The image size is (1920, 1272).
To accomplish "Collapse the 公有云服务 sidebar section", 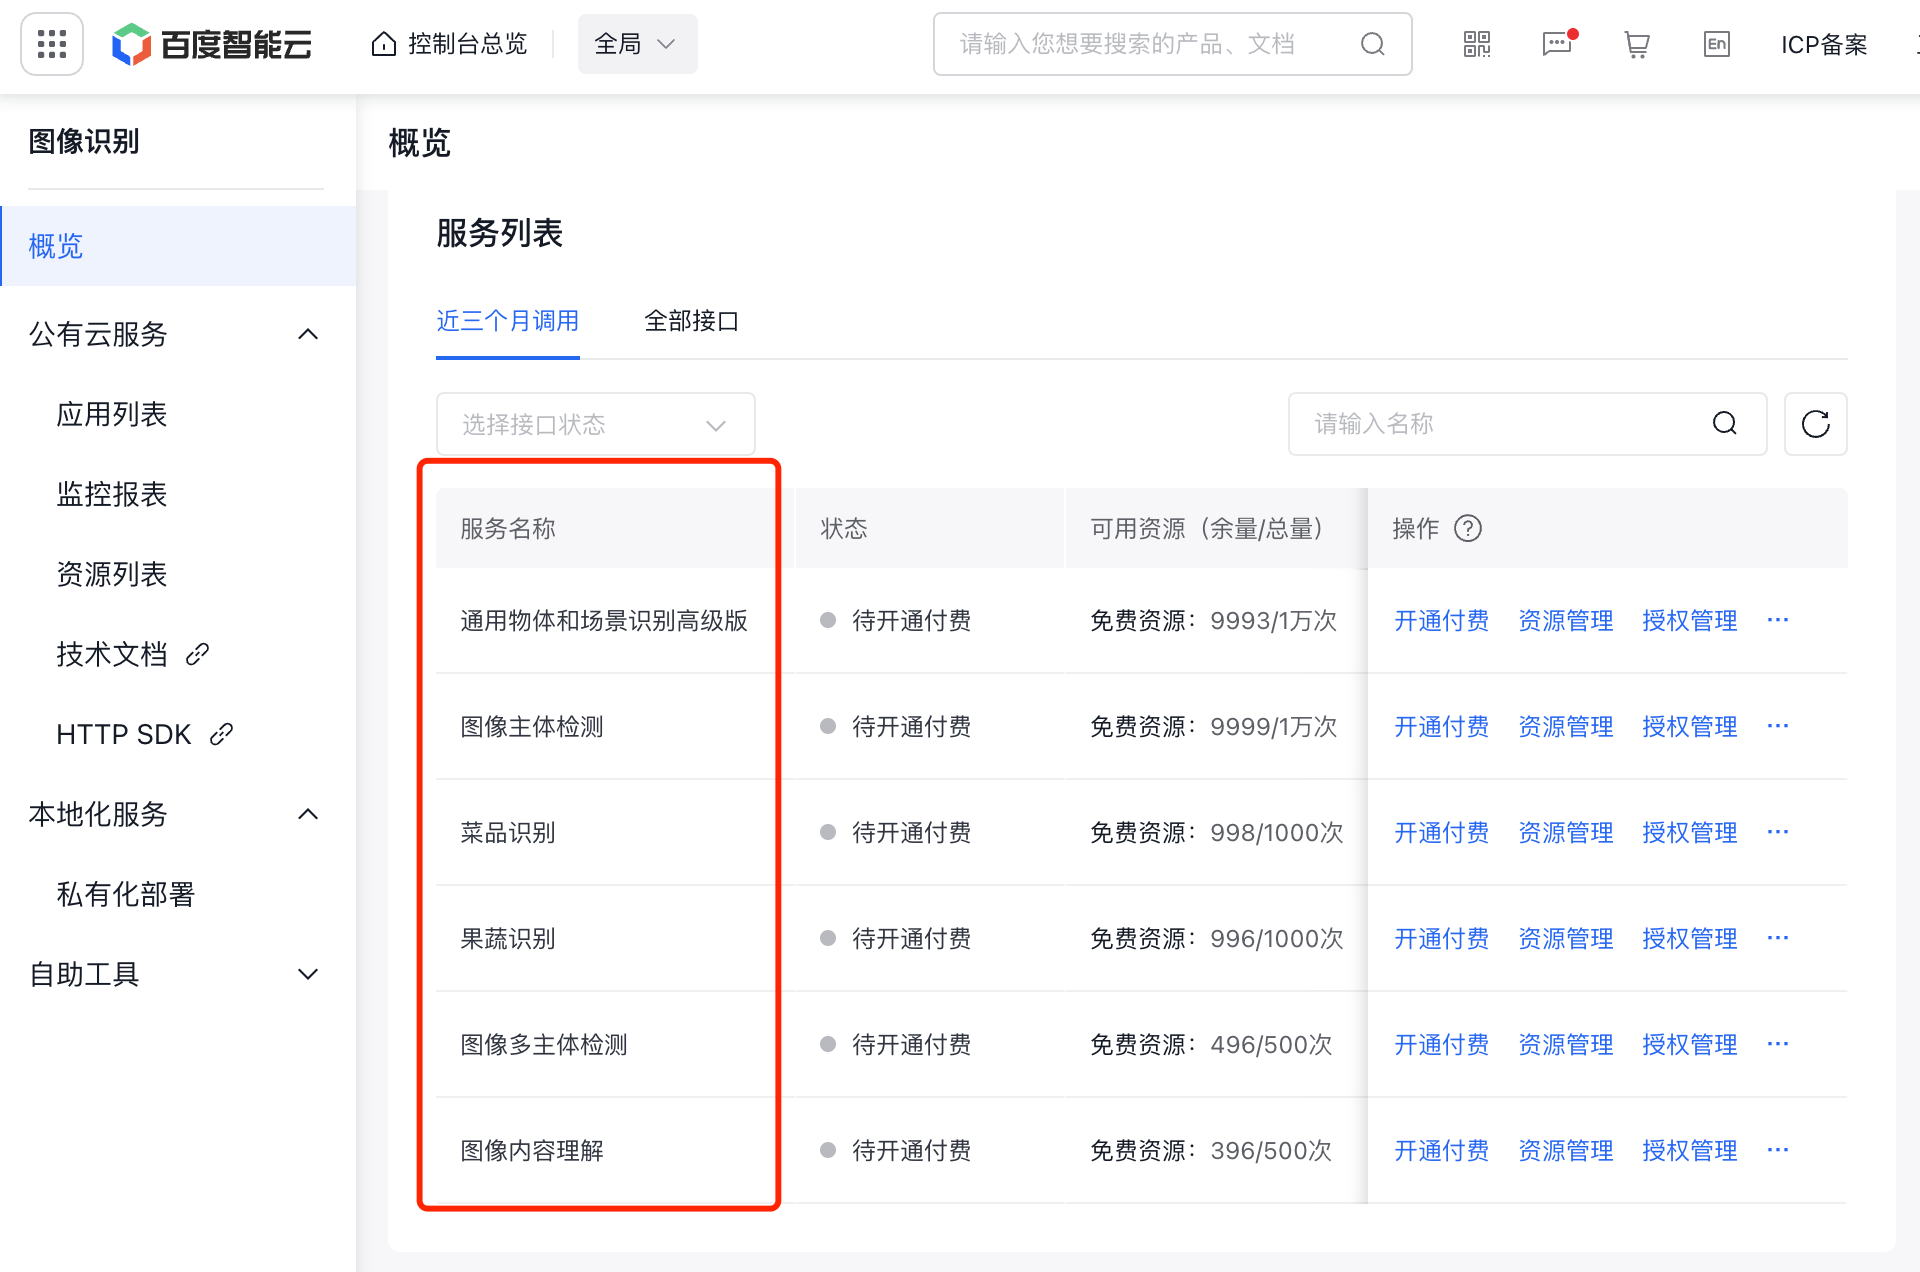I will (308, 334).
